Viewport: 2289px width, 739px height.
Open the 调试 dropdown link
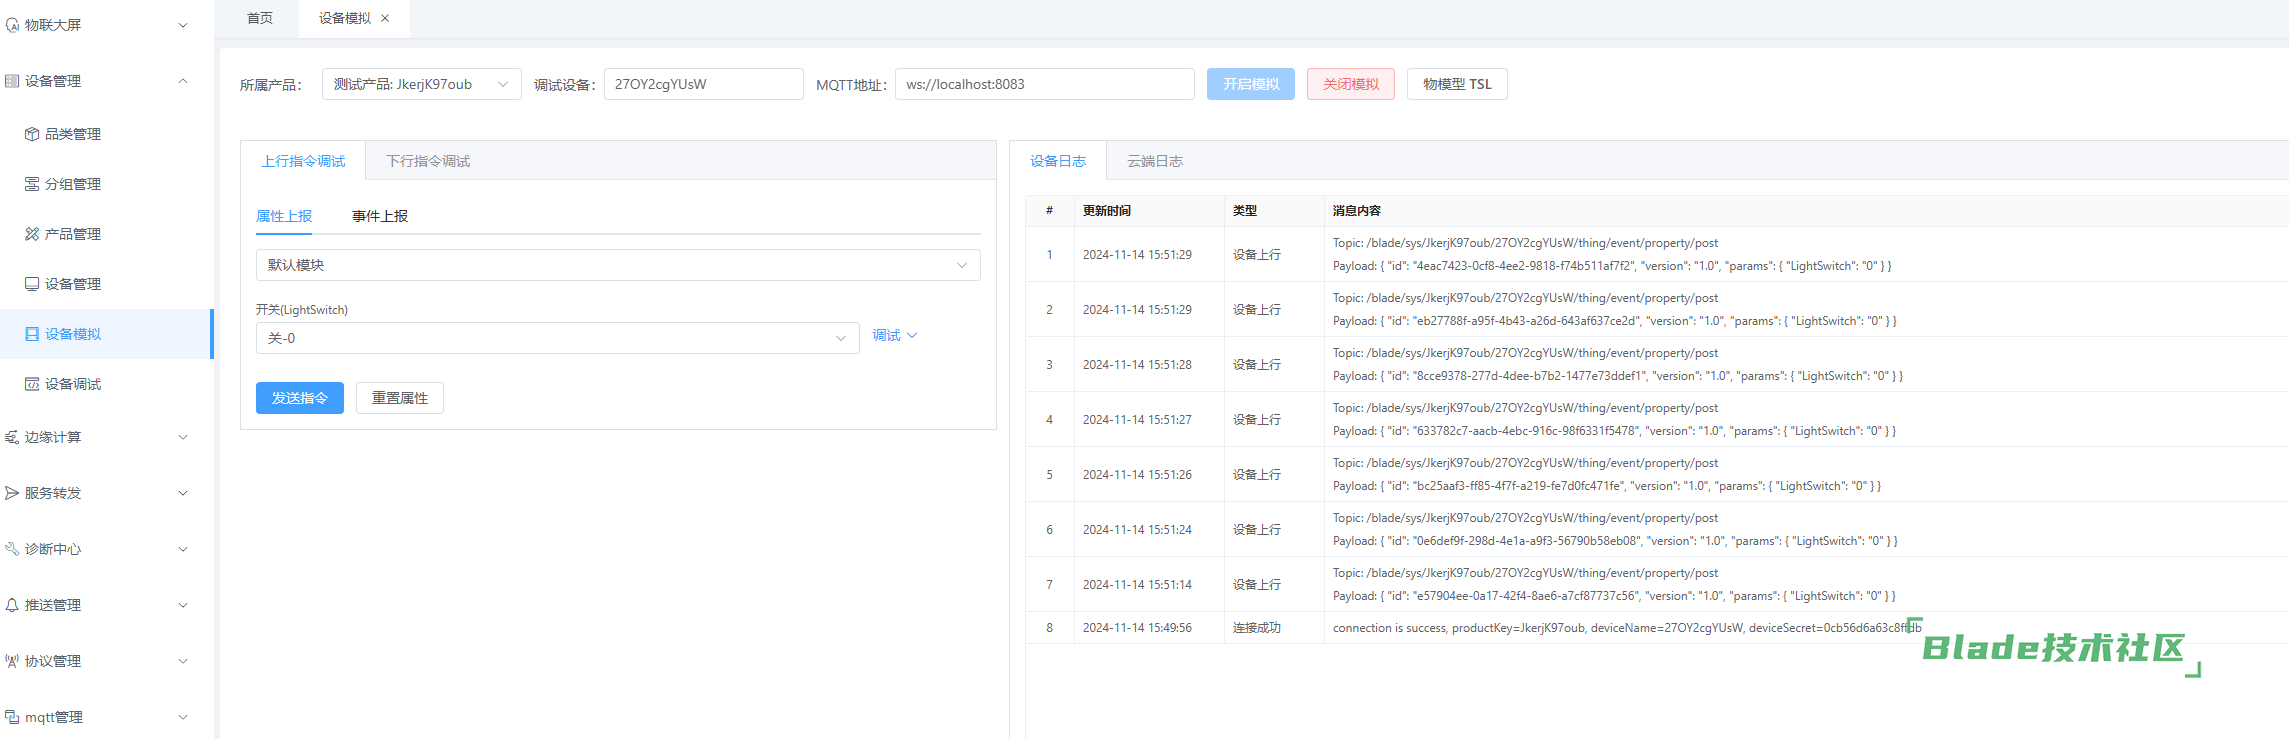pos(894,335)
